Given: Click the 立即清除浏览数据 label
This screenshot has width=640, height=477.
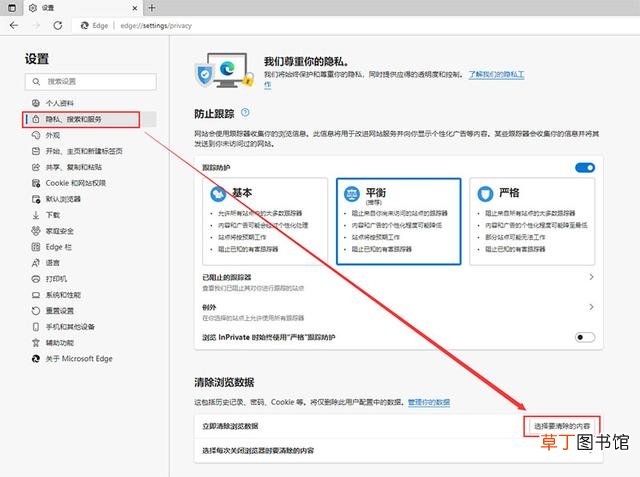Looking at the screenshot, I should tap(231, 426).
